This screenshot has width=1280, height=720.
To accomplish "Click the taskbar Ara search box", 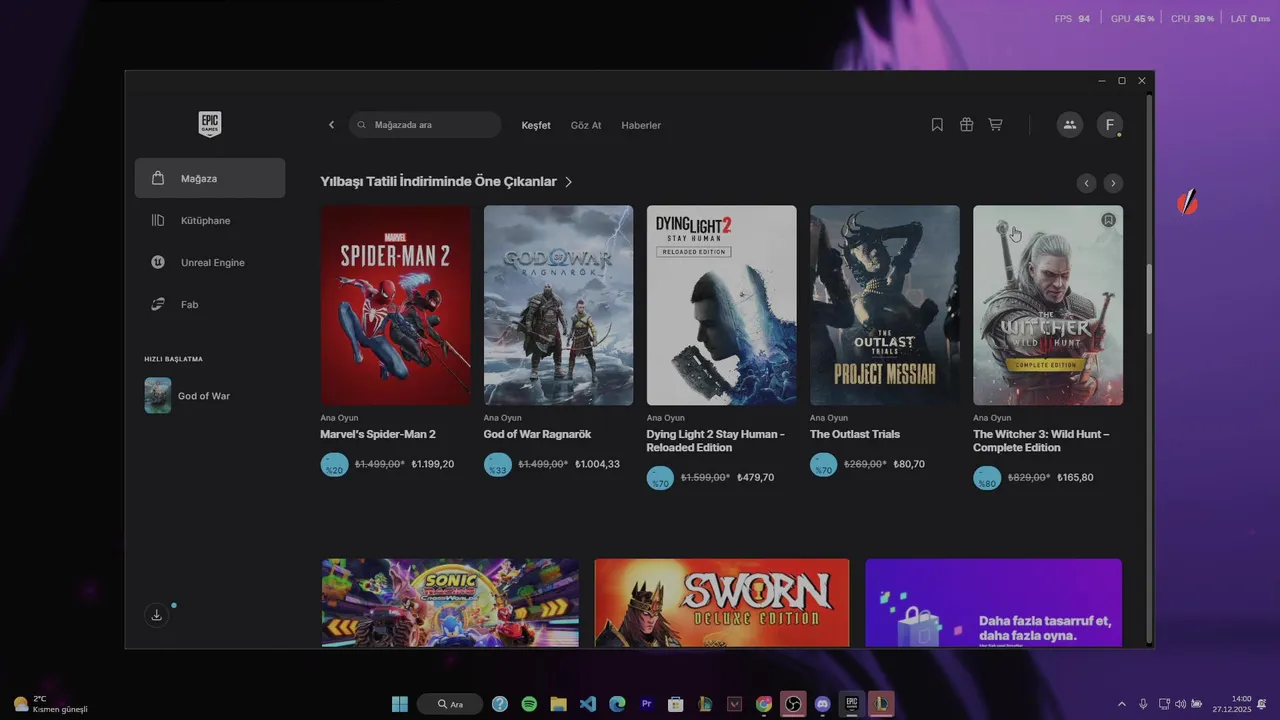I will pos(450,704).
